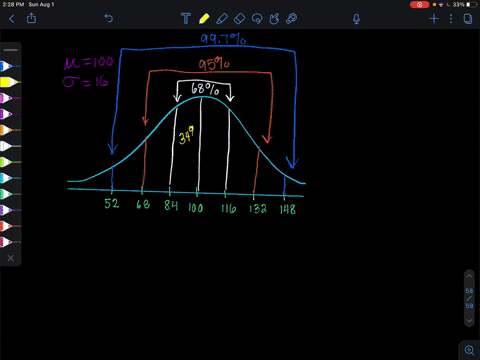
Task: Click the red screen recording indicator
Action: 419,5
